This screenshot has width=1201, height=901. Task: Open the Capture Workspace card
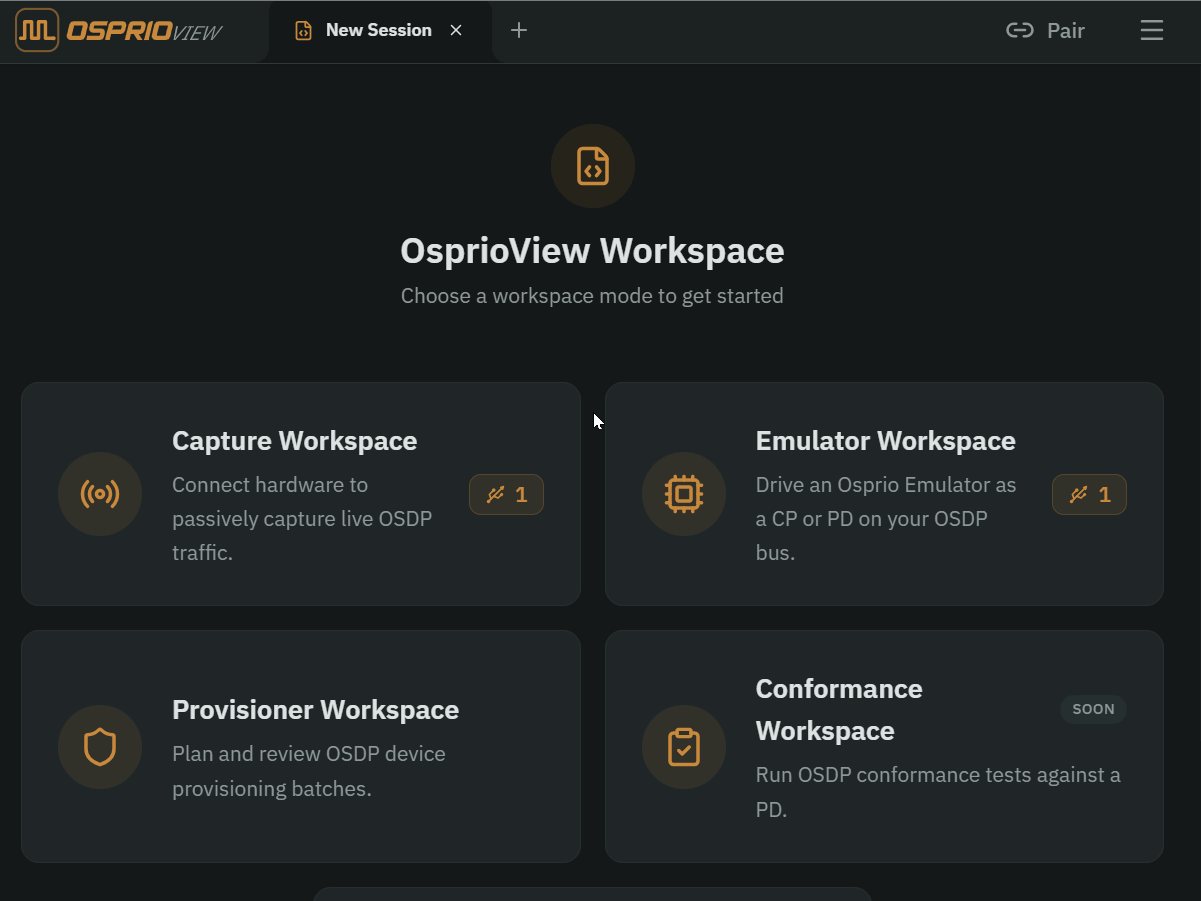click(301, 494)
